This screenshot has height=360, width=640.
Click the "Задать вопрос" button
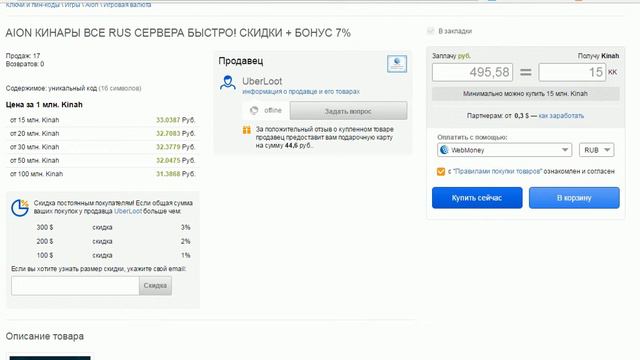348,111
